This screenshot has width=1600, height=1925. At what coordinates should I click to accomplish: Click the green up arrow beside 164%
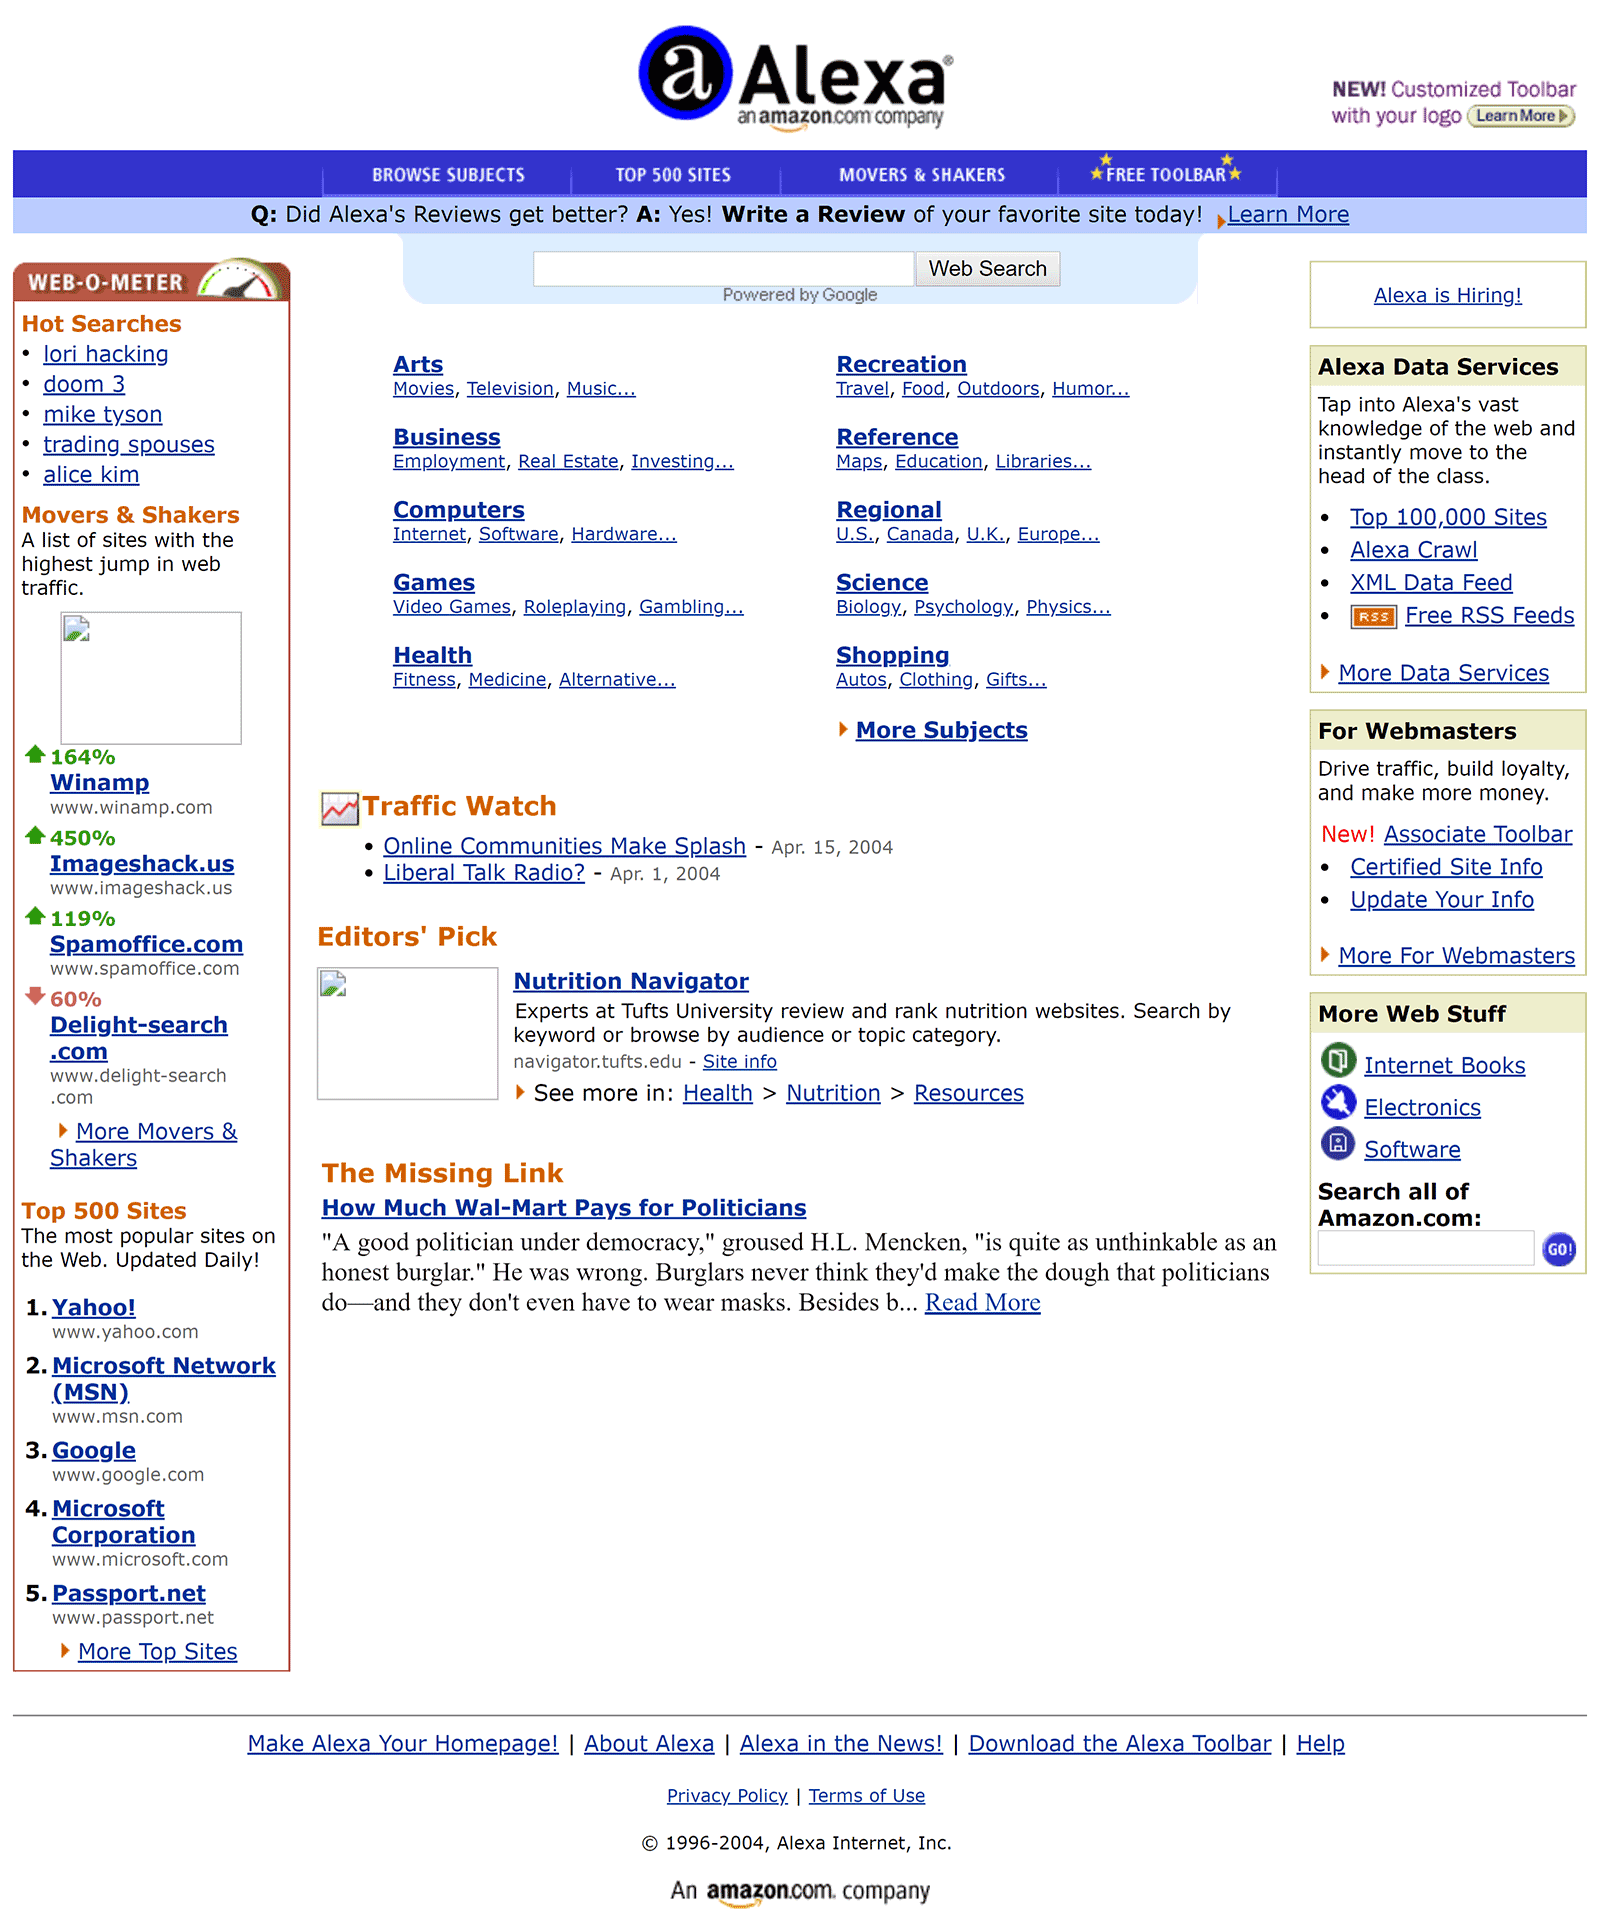click(35, 754)
